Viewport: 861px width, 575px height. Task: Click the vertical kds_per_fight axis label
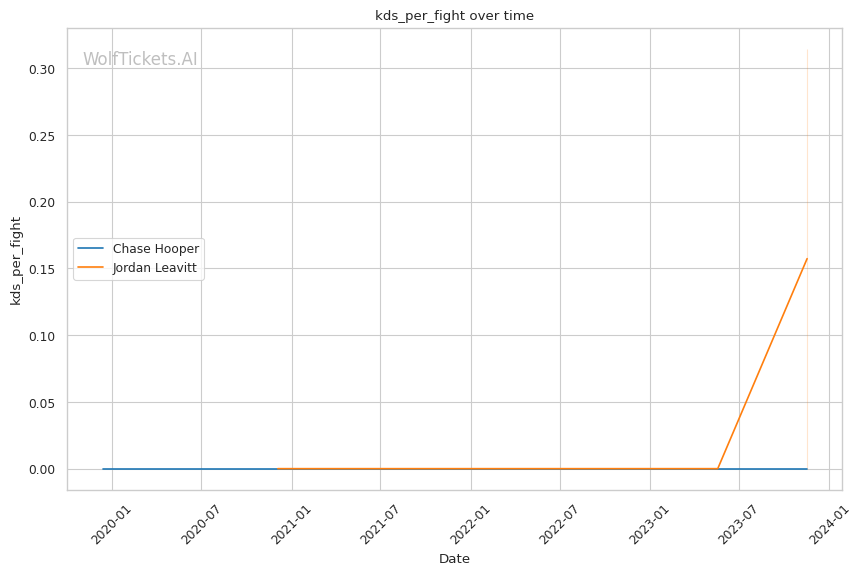coord(17,260)
